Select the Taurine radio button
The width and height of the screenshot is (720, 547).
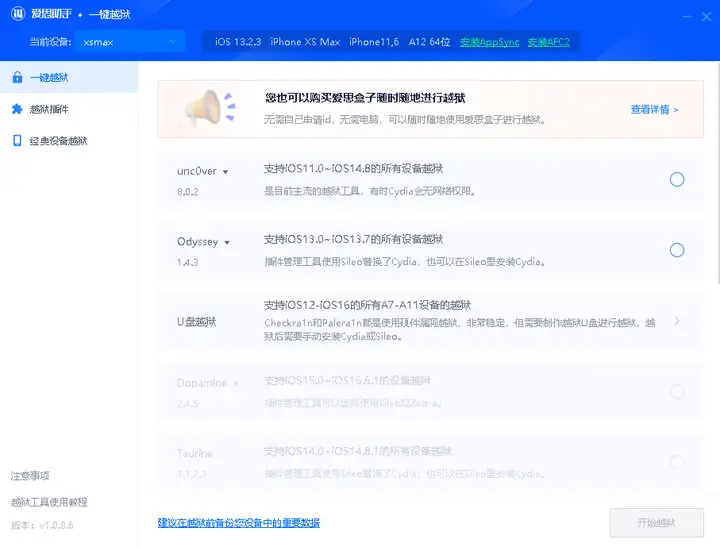[677, 462]
